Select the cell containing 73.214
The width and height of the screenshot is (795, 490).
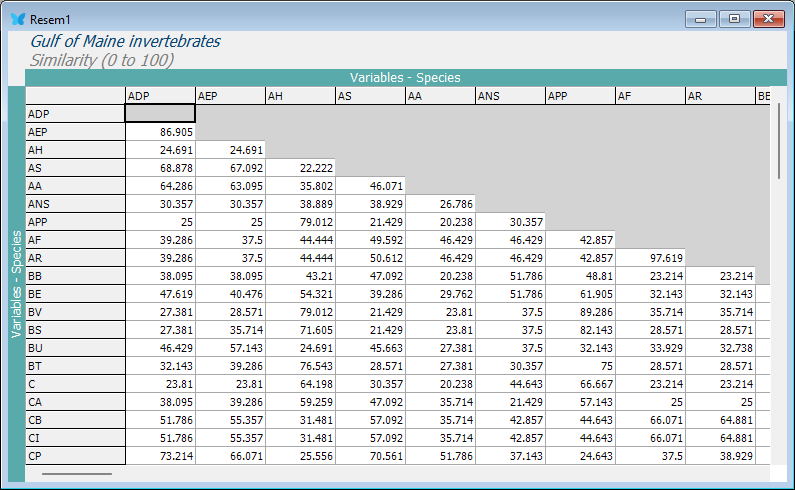159,456
